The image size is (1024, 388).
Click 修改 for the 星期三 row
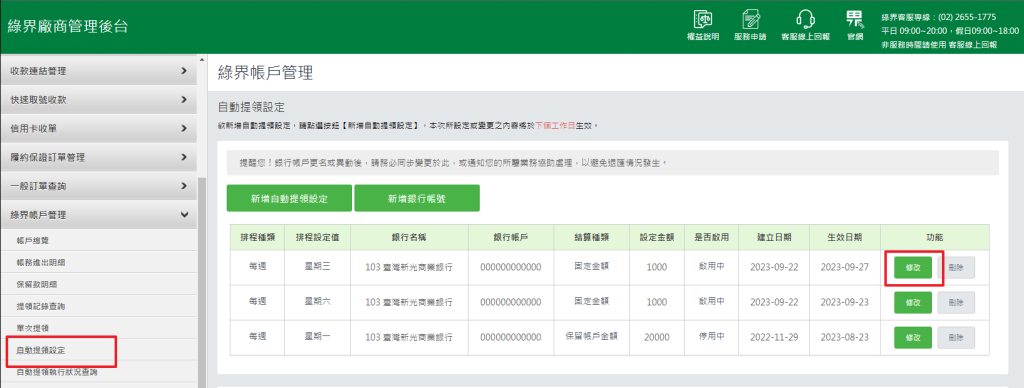913,268
